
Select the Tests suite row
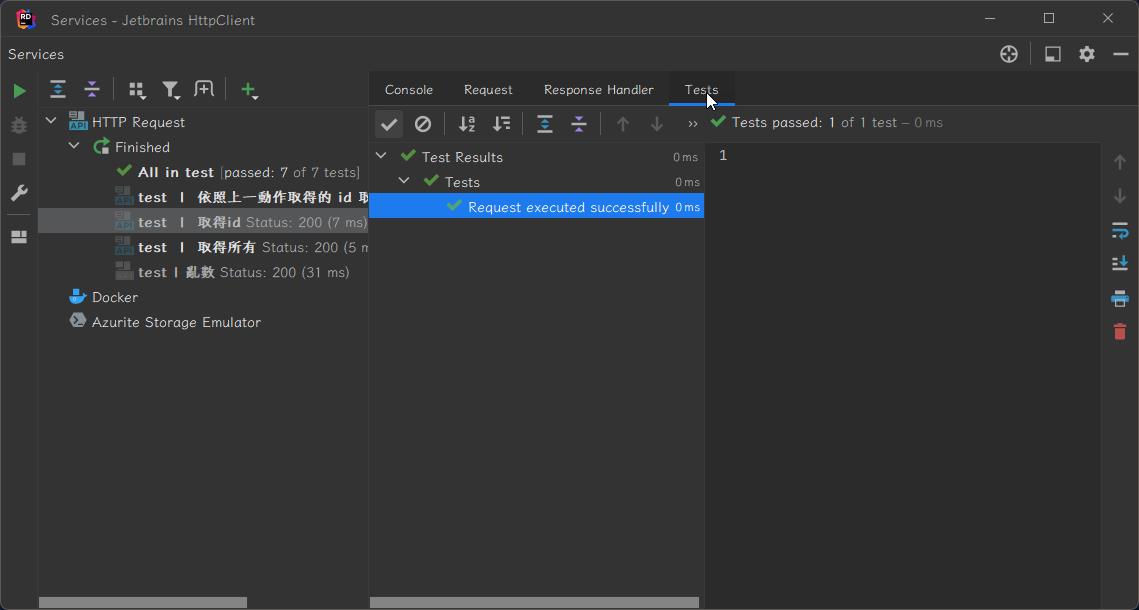536,182
